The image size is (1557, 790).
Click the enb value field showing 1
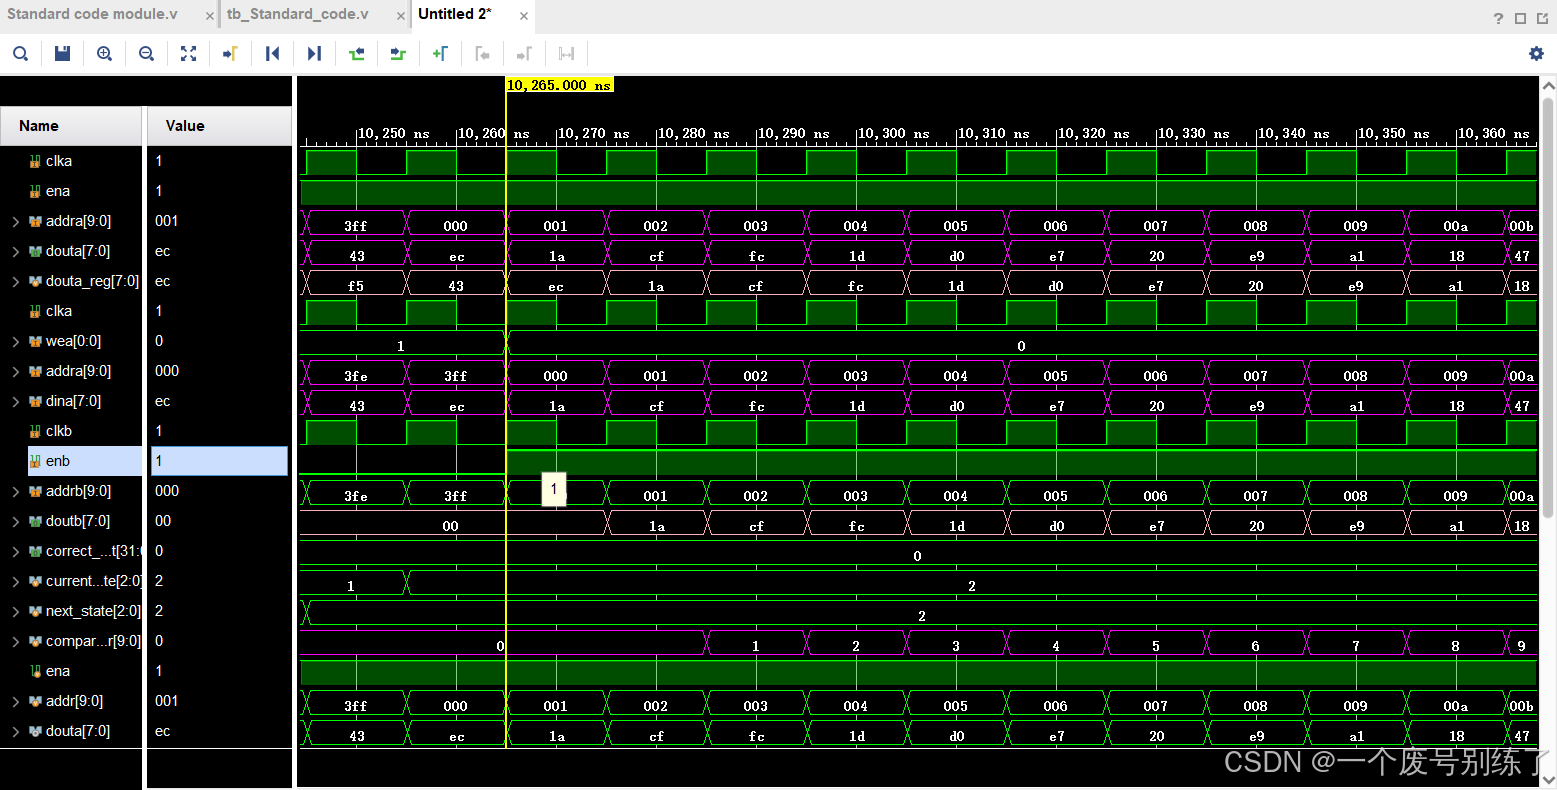point(219,461)
